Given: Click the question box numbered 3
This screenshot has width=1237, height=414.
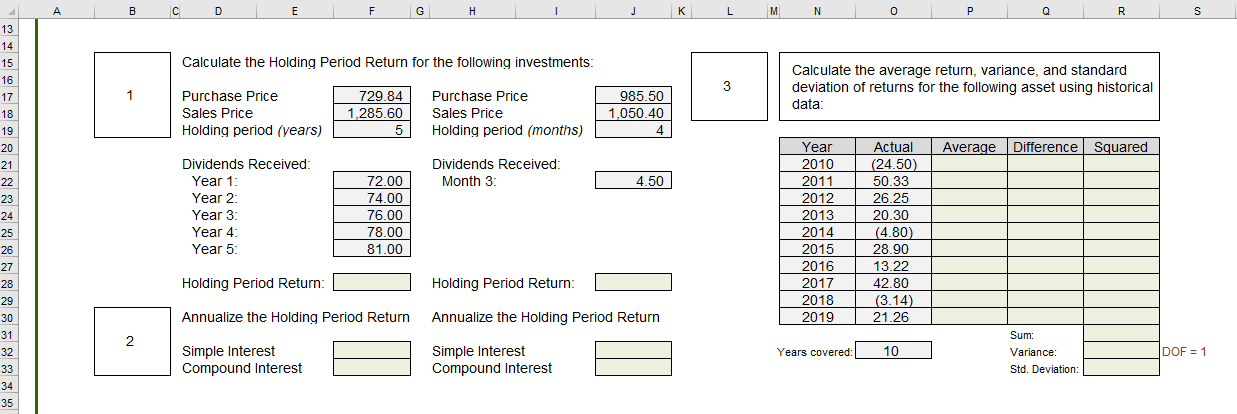Looking at the screenshot, I should (x=728, y=87).
